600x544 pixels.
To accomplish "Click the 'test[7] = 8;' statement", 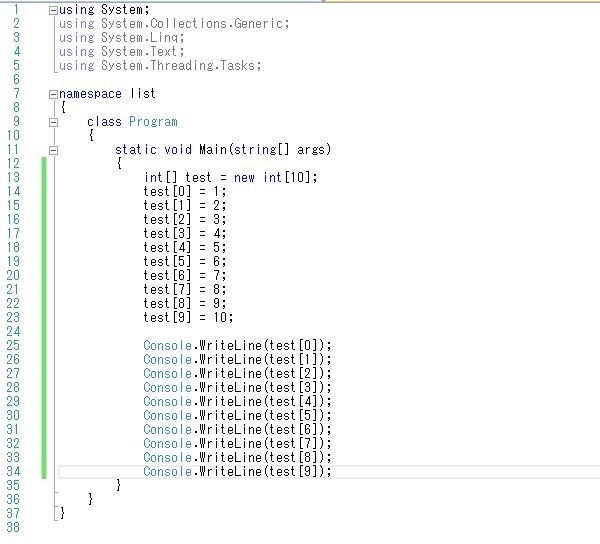I will pyautogui.click(x=185, y=289).
